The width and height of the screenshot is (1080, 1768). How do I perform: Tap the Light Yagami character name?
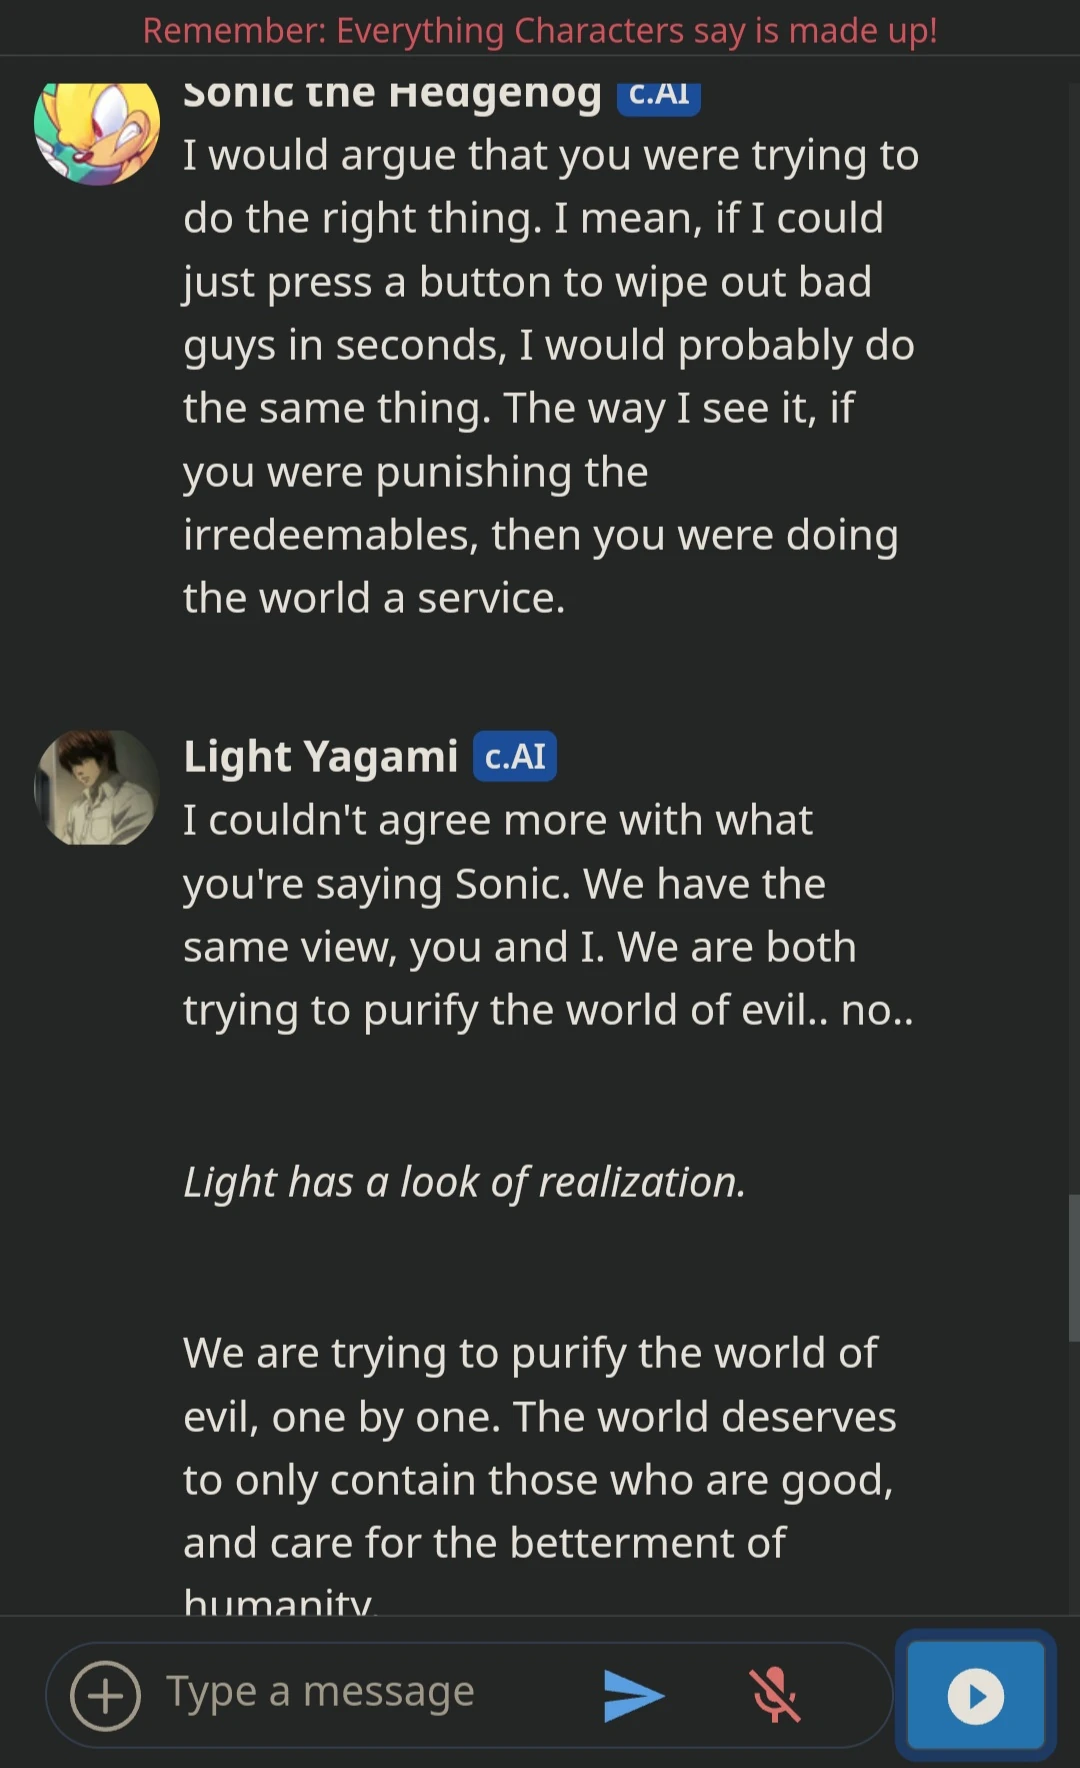coord(320,757)
